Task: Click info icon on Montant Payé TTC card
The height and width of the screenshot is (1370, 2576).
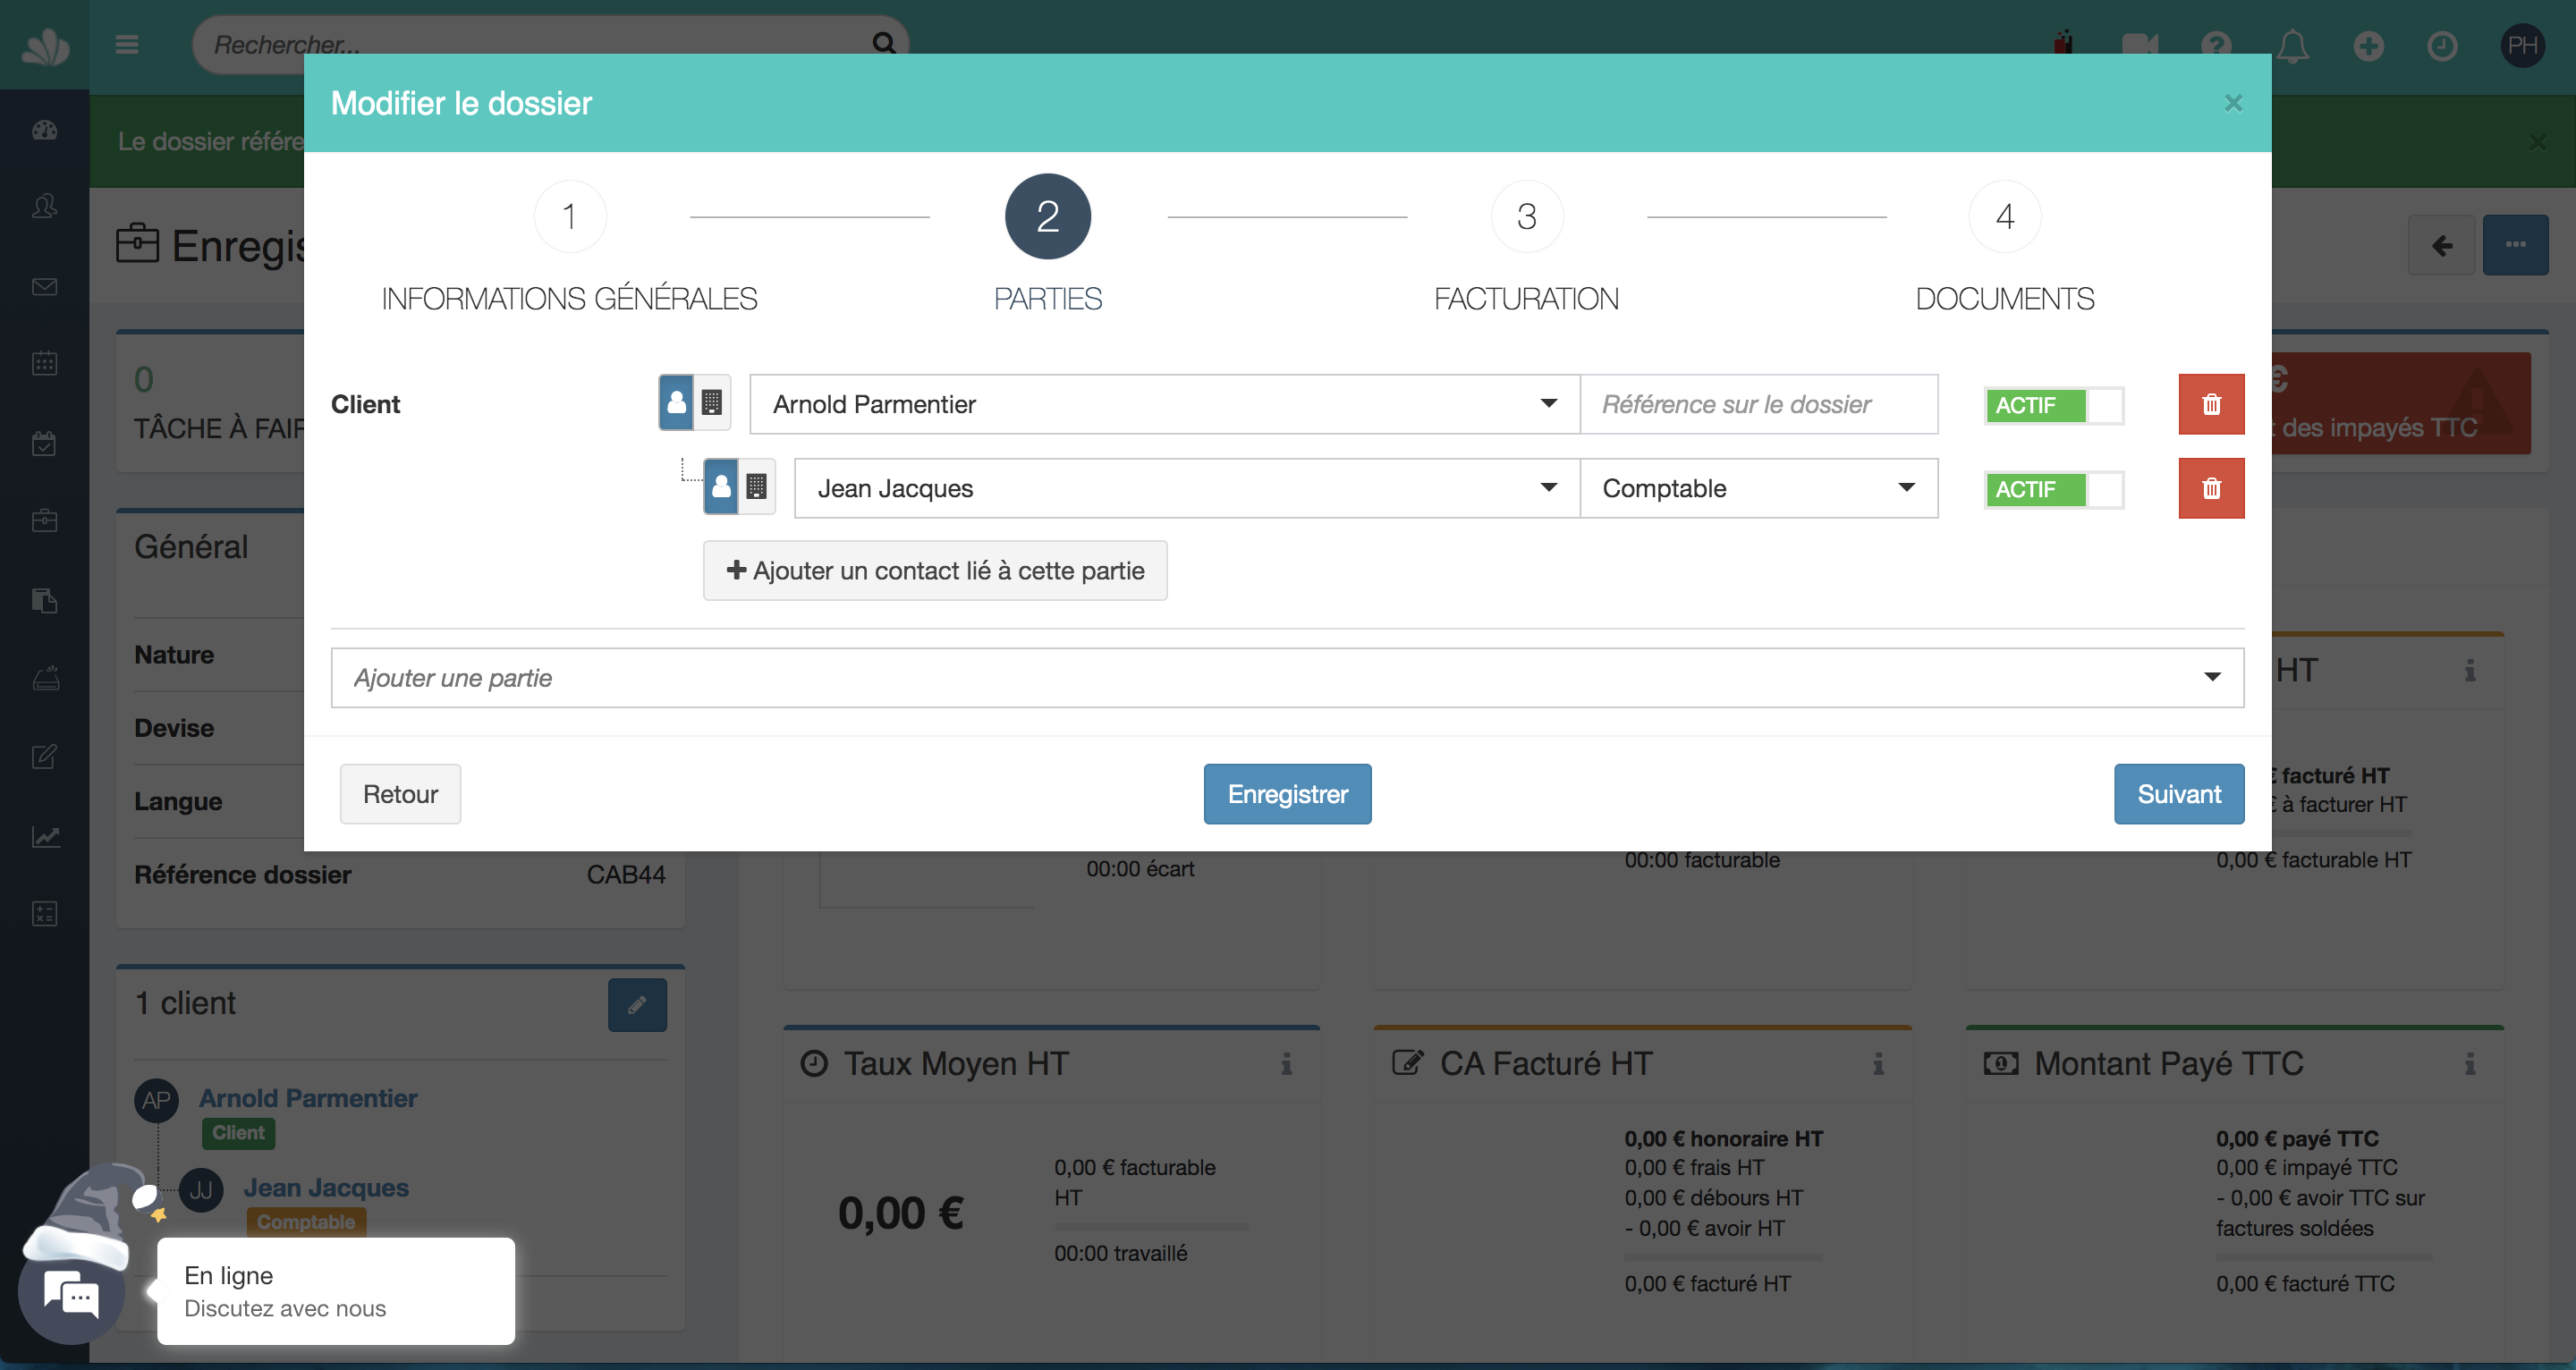Action: [x=2470, y=1063]
